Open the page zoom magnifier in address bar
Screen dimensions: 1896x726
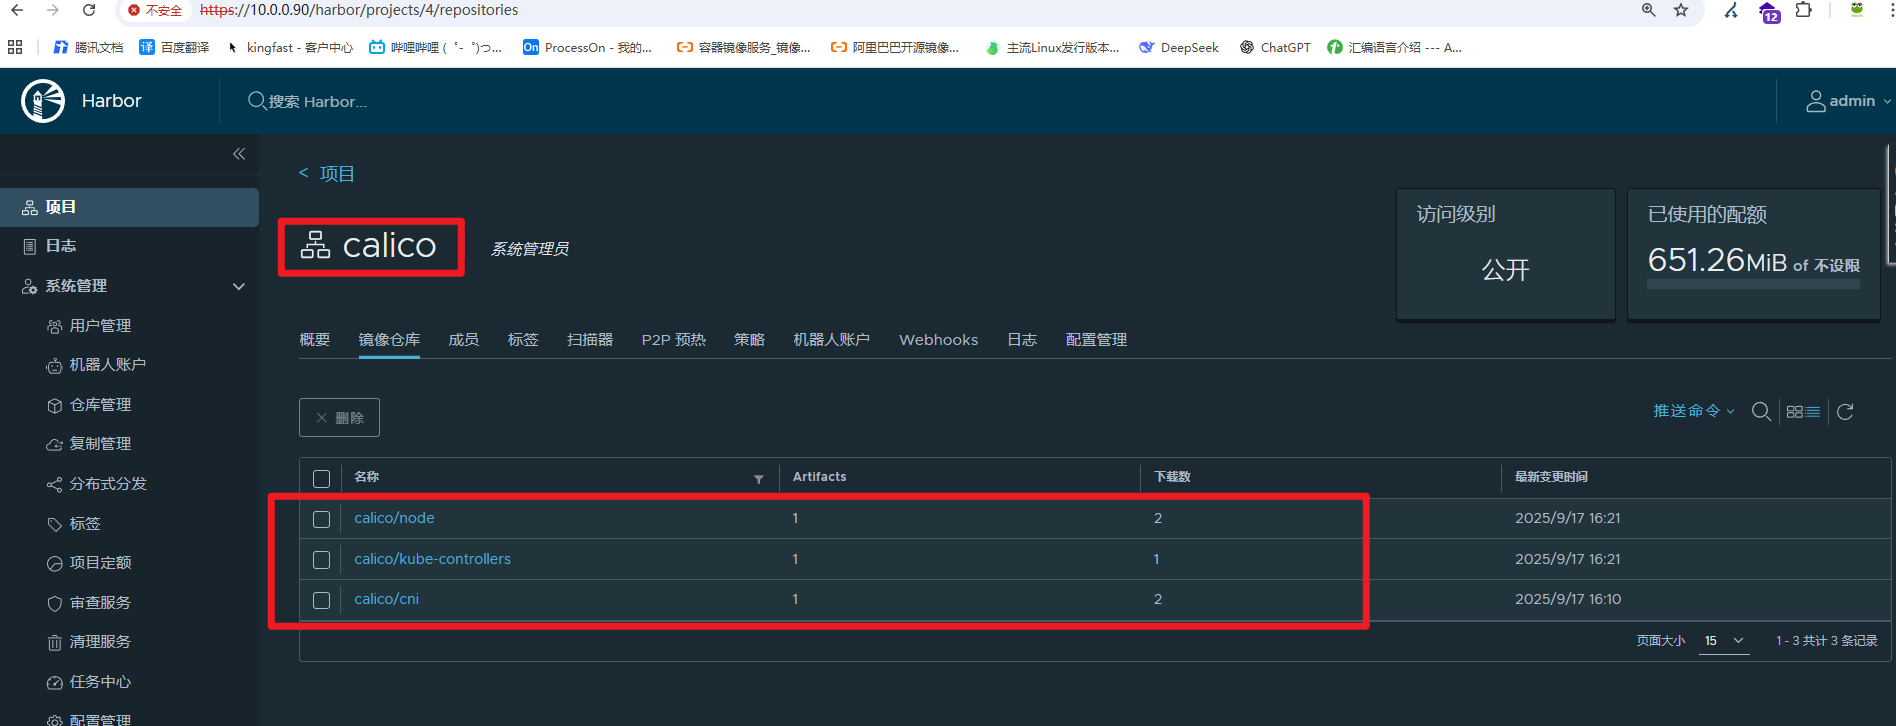click(1649, 10)
